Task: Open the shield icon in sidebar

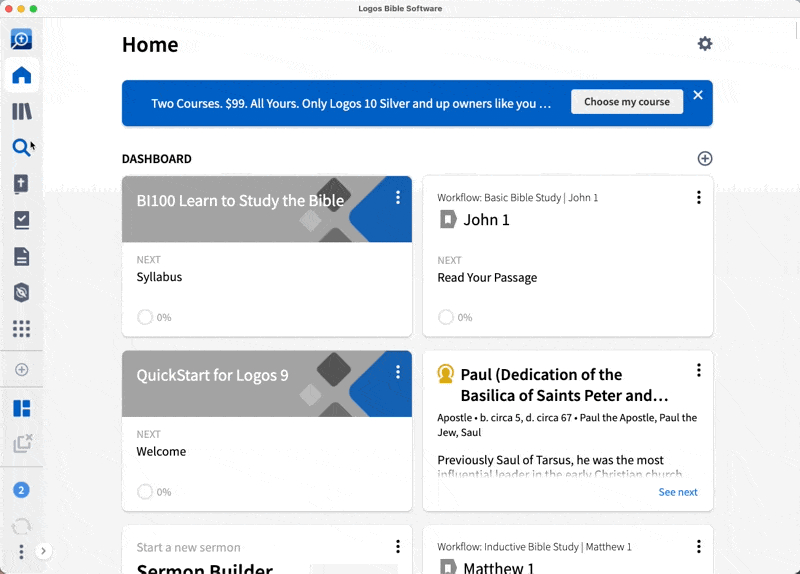Action: pyautogui.click(x=21, y=293)
